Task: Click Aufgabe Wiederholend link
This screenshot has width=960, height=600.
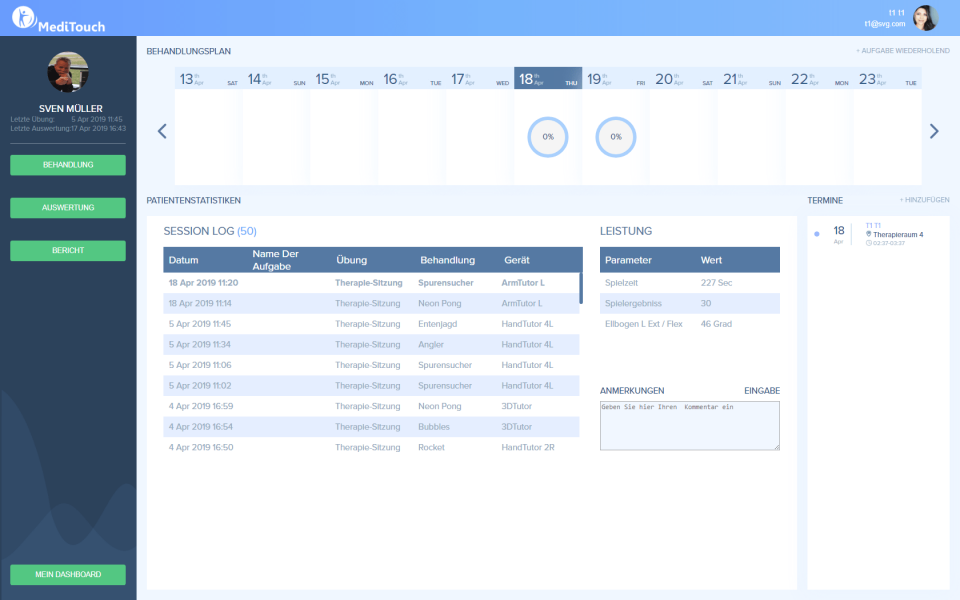Action: tap(902, 51)
